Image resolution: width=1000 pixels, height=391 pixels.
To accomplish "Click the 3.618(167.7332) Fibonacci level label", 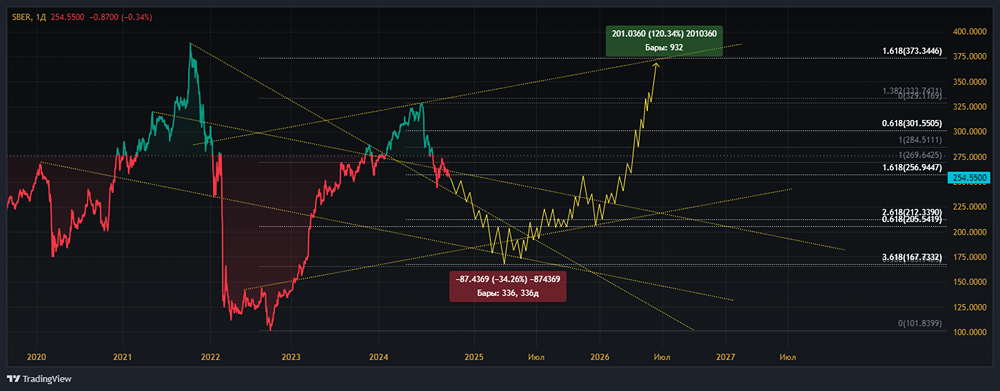I will click(x=913, y=257).
